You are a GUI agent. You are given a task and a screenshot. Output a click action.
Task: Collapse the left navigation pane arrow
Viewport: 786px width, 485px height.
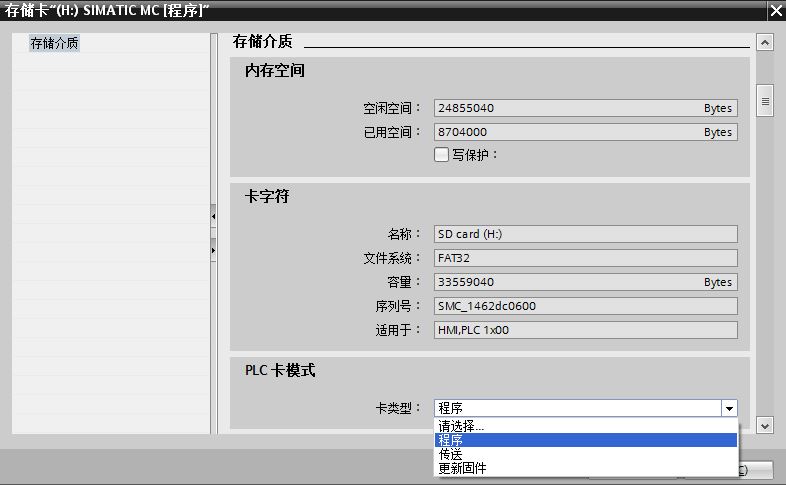[x=214, y=216]
